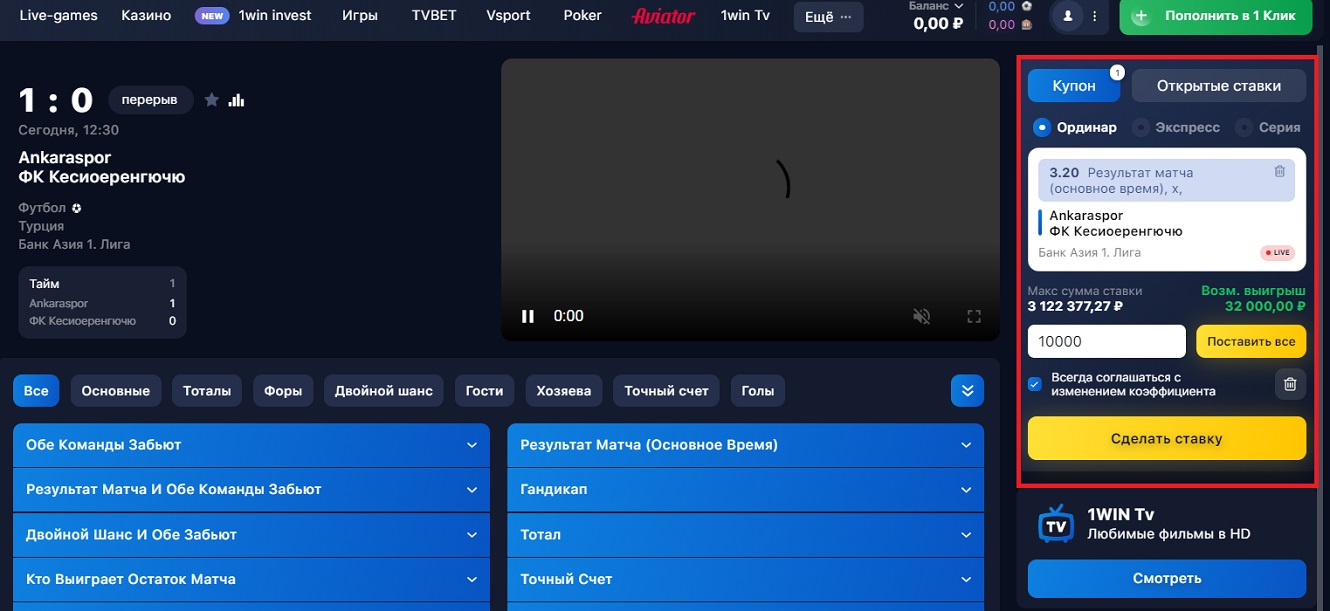The height and width of the screenshot is (611, 1330).
Task: Click the red LIVE badge in the coupon
Action: pos(1278,253)
